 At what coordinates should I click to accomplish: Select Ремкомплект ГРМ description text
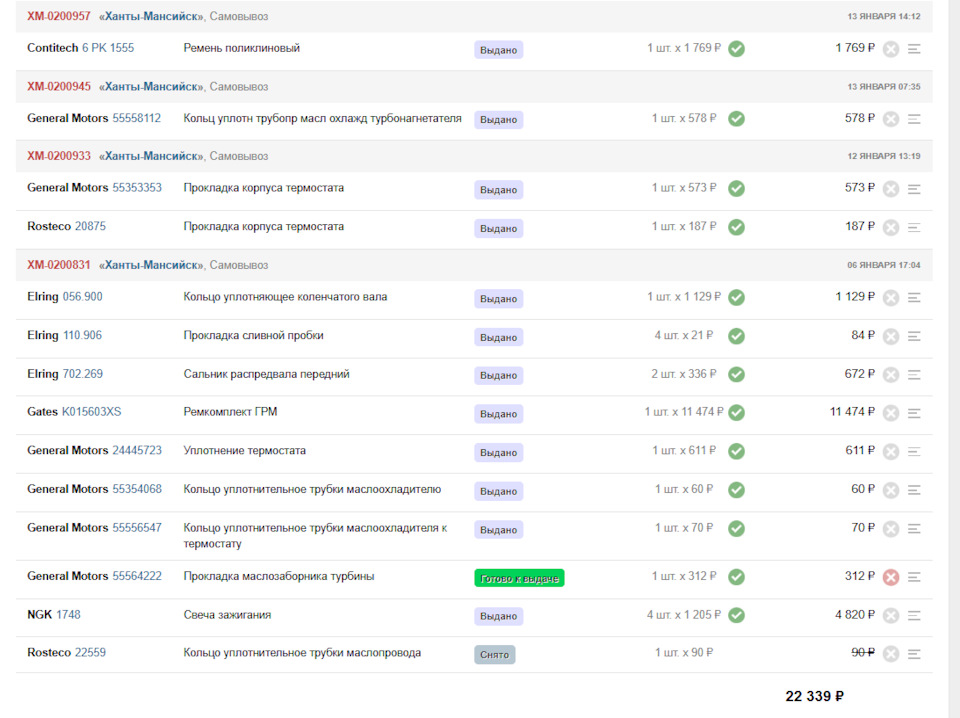coord(230,412)
